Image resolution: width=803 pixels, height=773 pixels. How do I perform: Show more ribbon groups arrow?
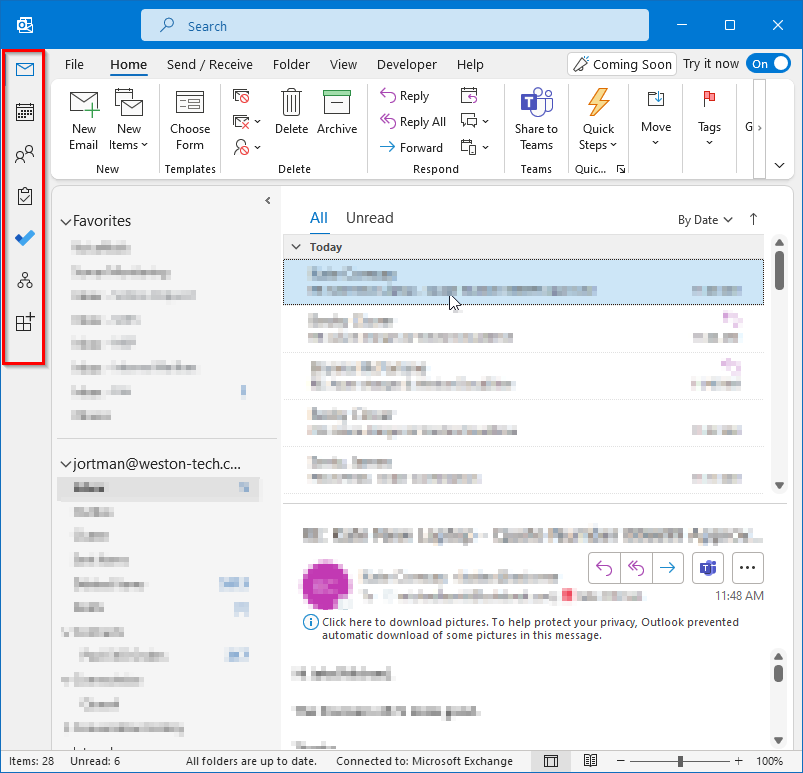coord(759,128)
